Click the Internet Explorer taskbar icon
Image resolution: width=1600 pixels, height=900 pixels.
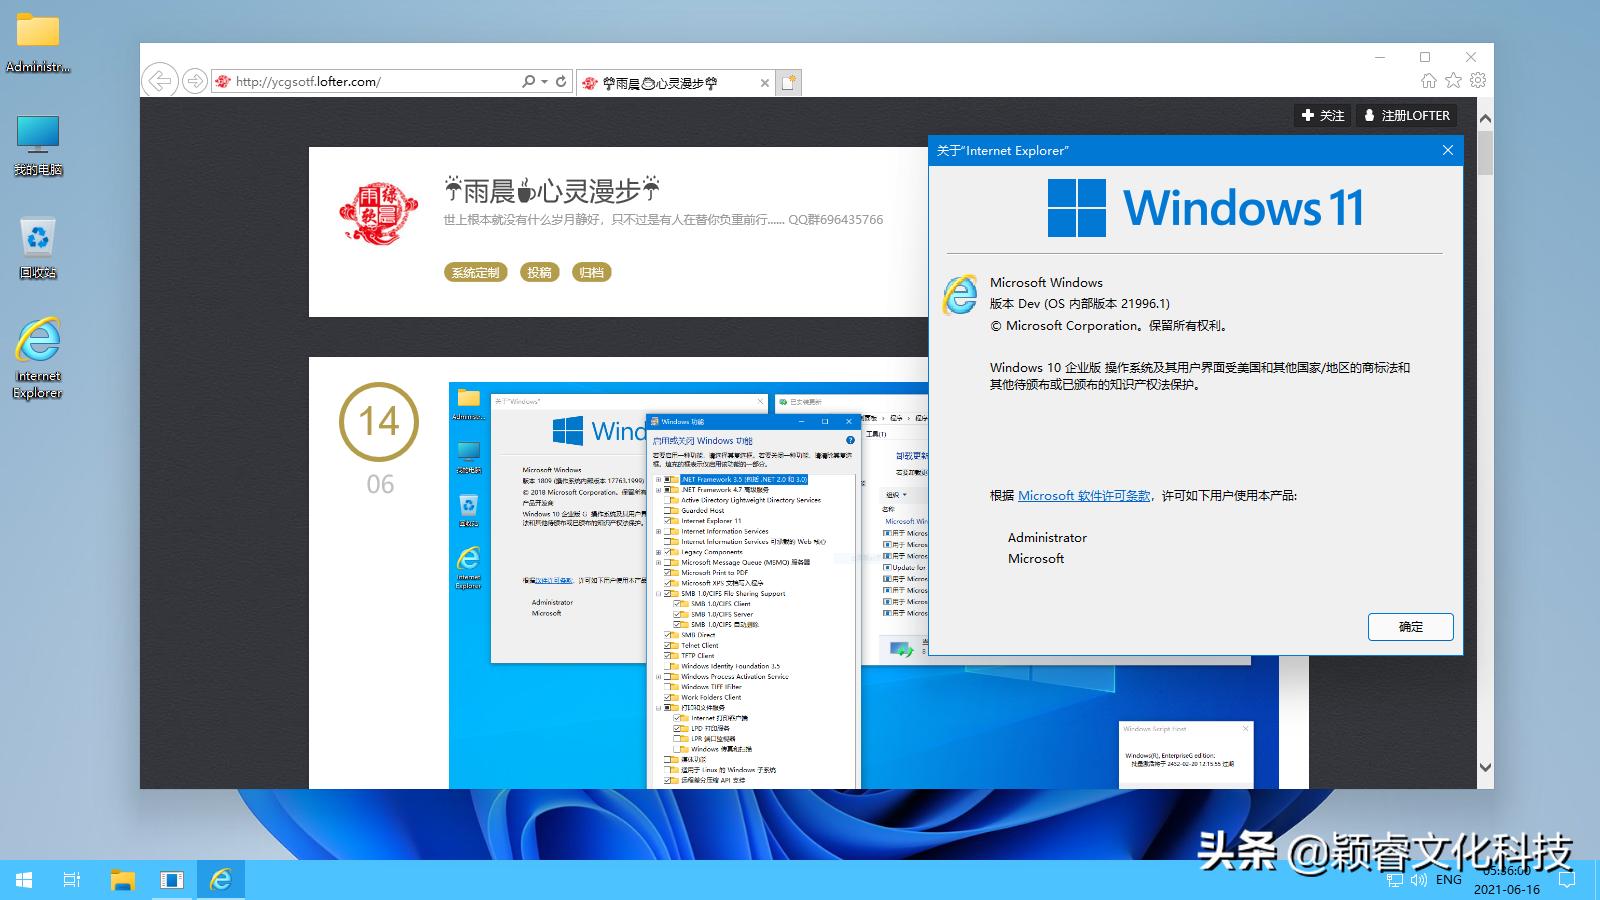tap(221, 880)
